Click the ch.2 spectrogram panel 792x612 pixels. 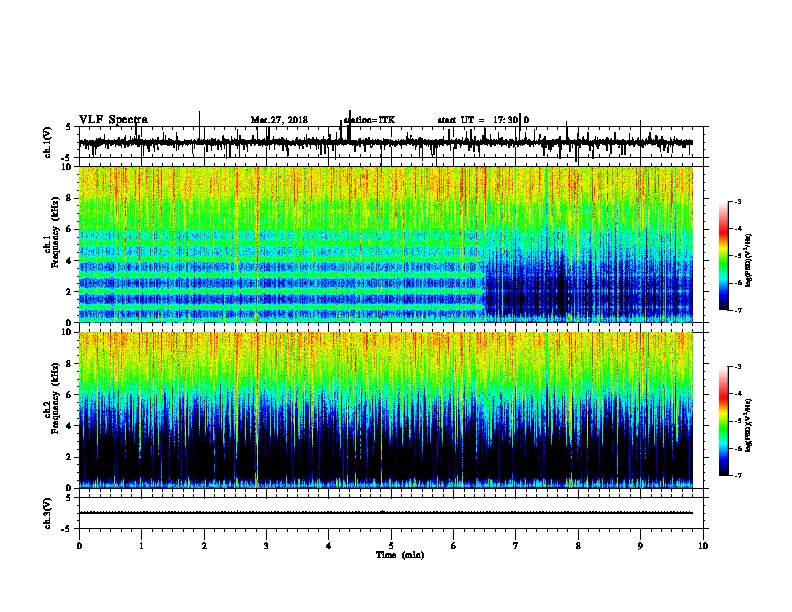pos(386,410)
